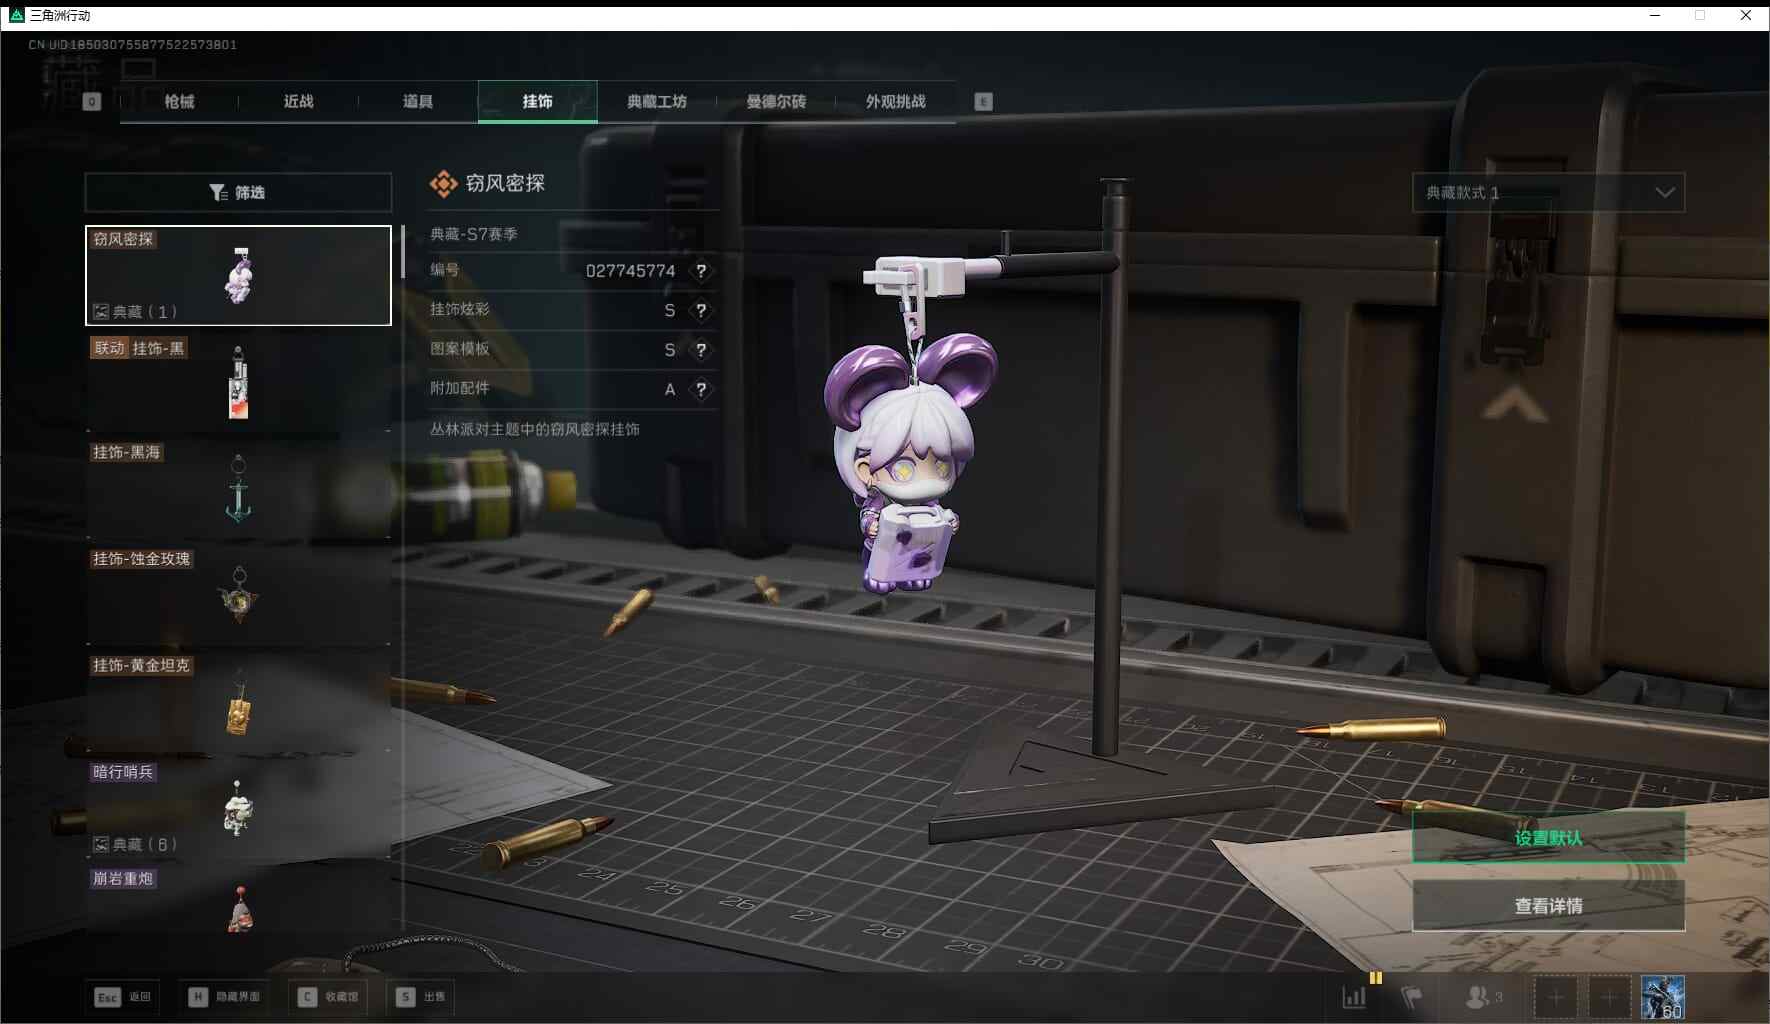Switch to the 近战 tab
1770x1024 pixels.
point(298,101)
